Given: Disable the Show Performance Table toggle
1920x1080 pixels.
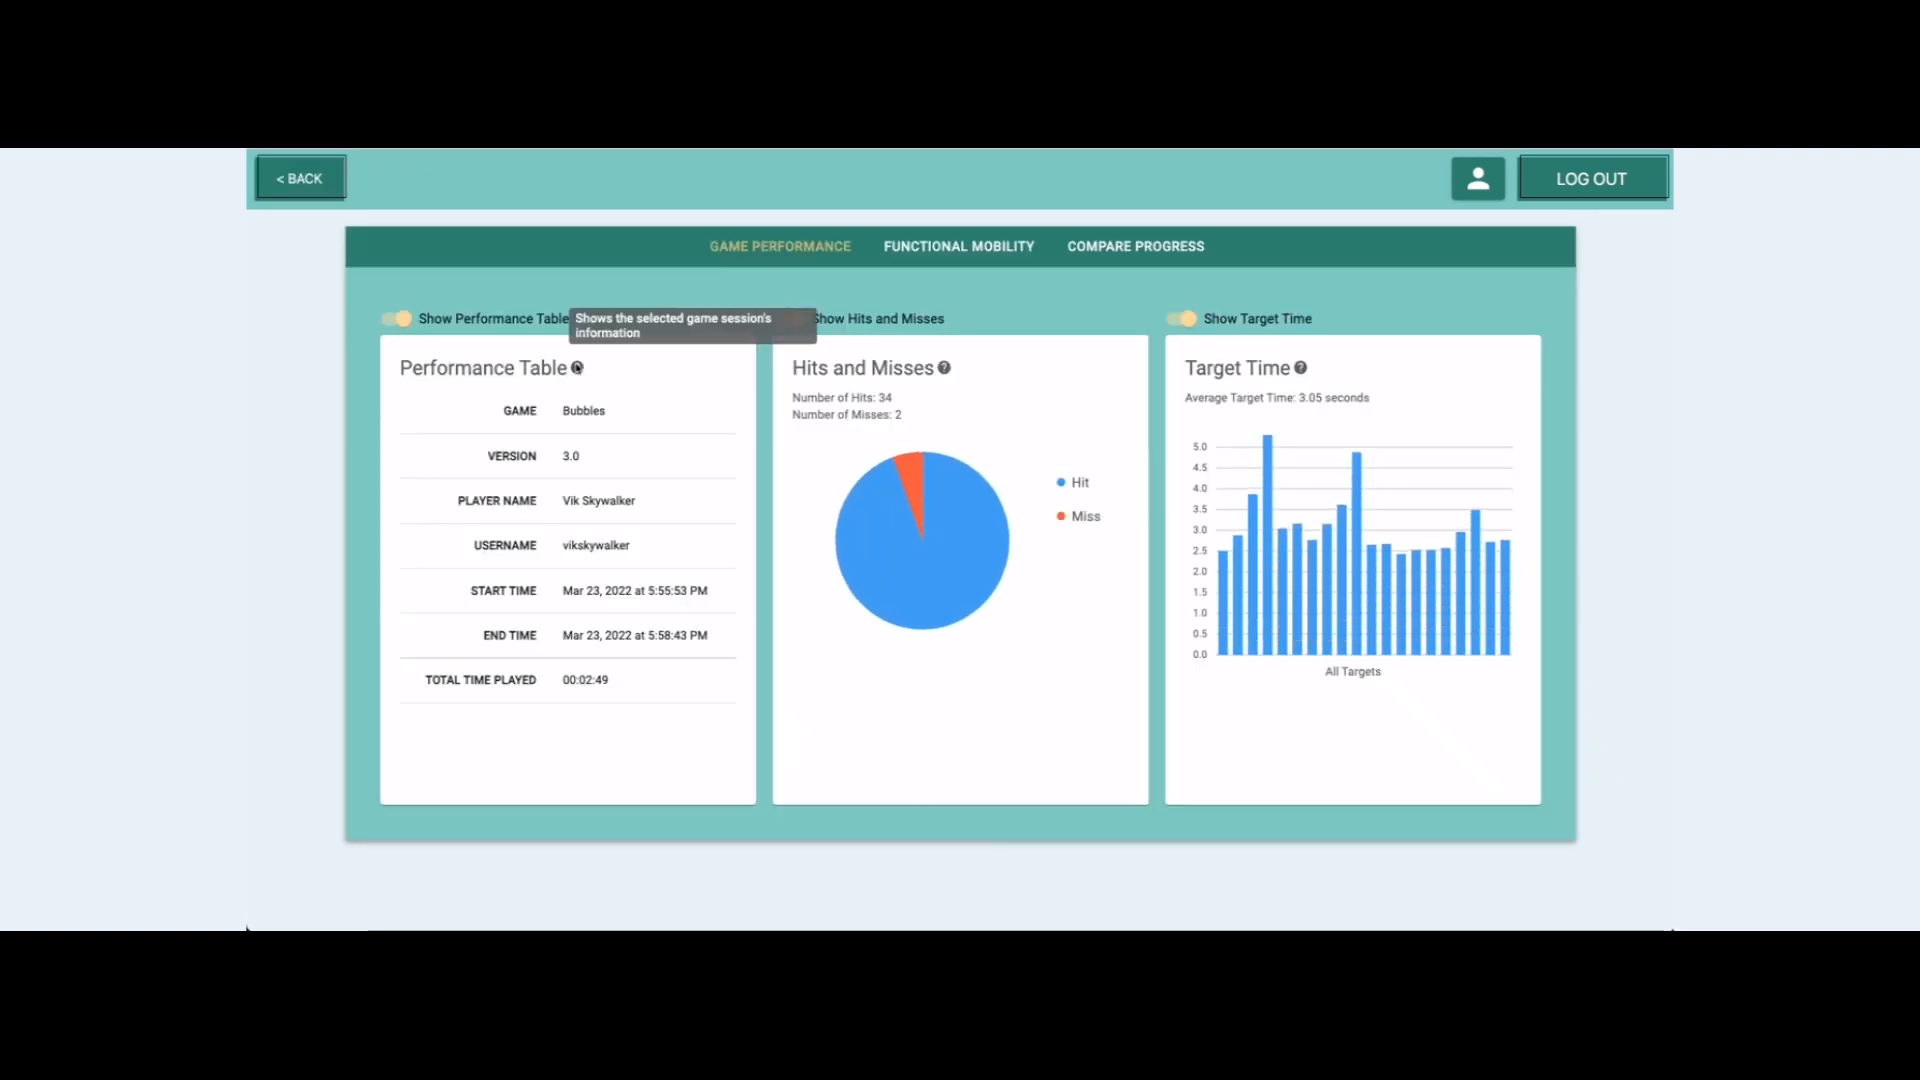Looking at the screenshot, I should click(x=397, y=318).
